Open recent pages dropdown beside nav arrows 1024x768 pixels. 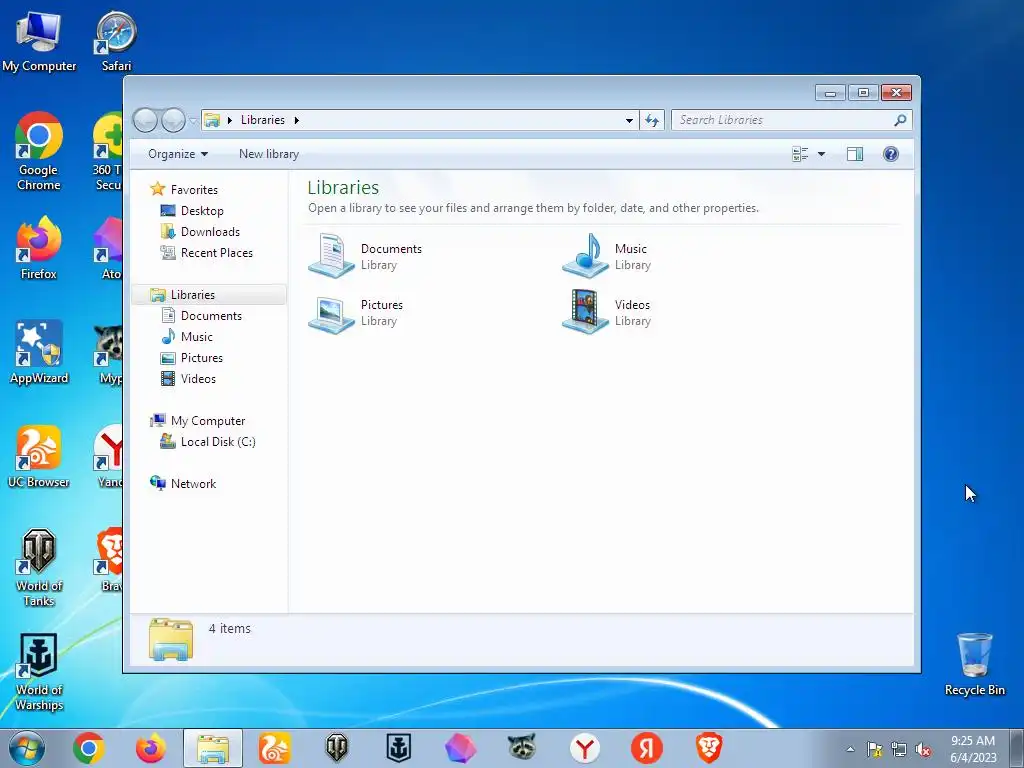[x=193, y=121]
